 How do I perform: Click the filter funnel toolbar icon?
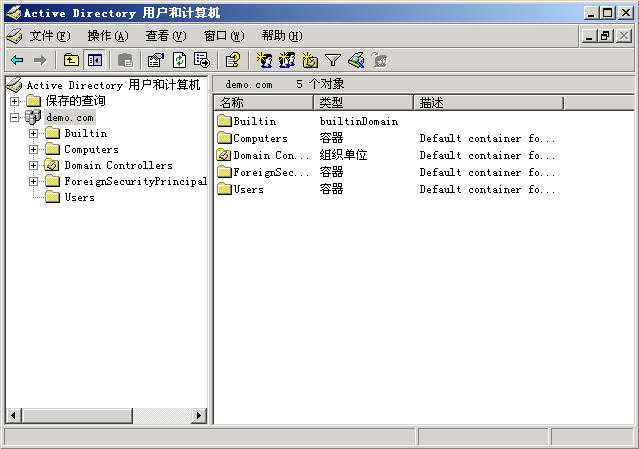pyautogui.click(x=333, y=60)
